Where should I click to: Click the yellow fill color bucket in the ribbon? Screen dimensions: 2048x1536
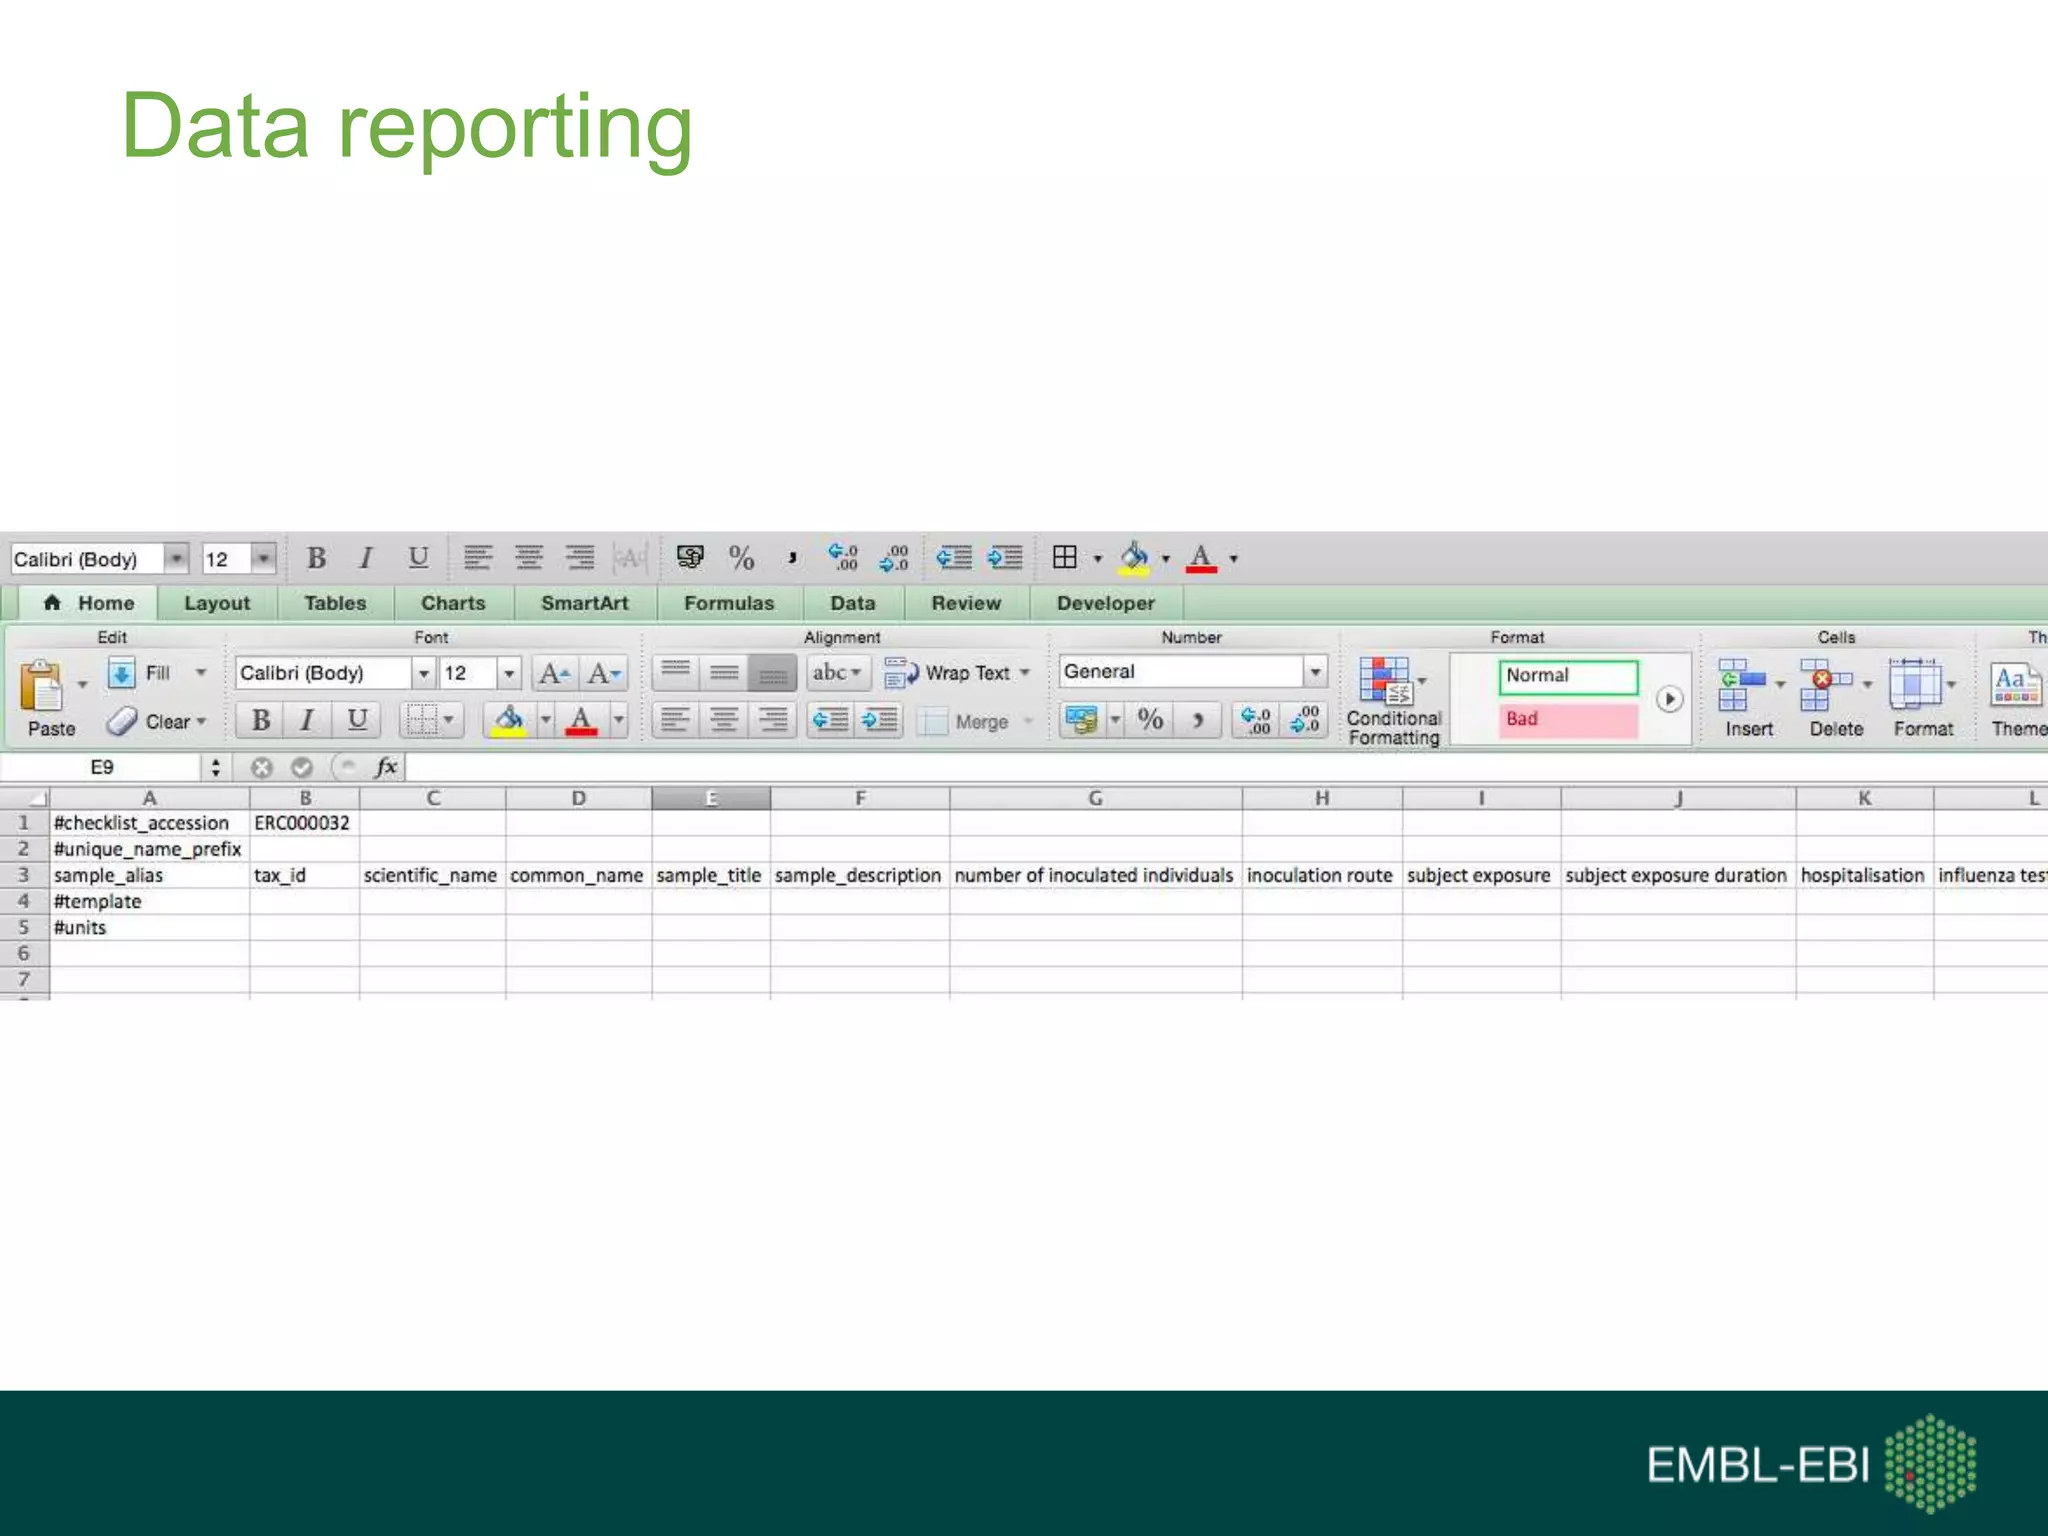click(509, 720)
